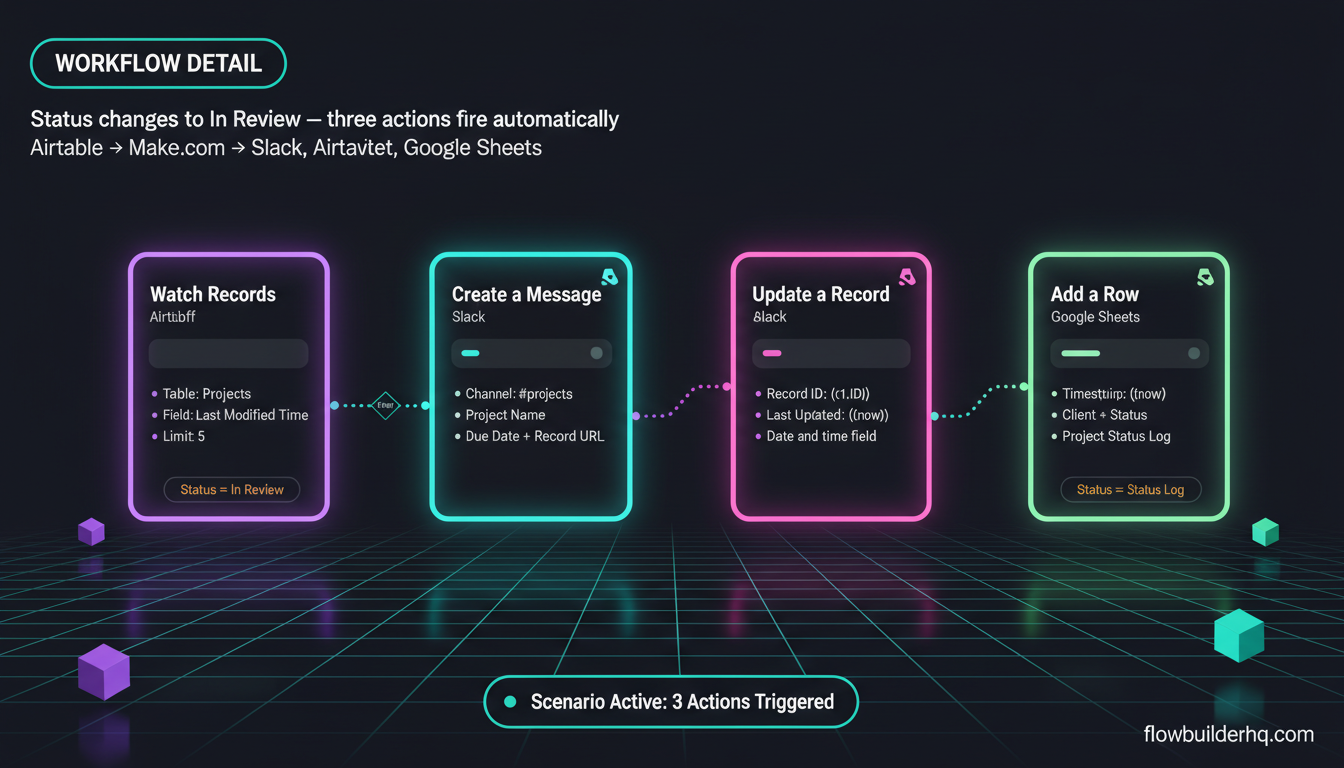Click the green input port on Add a Row card
The height and width of the screenshot is (768, 1344).
tap(1026, 386)
